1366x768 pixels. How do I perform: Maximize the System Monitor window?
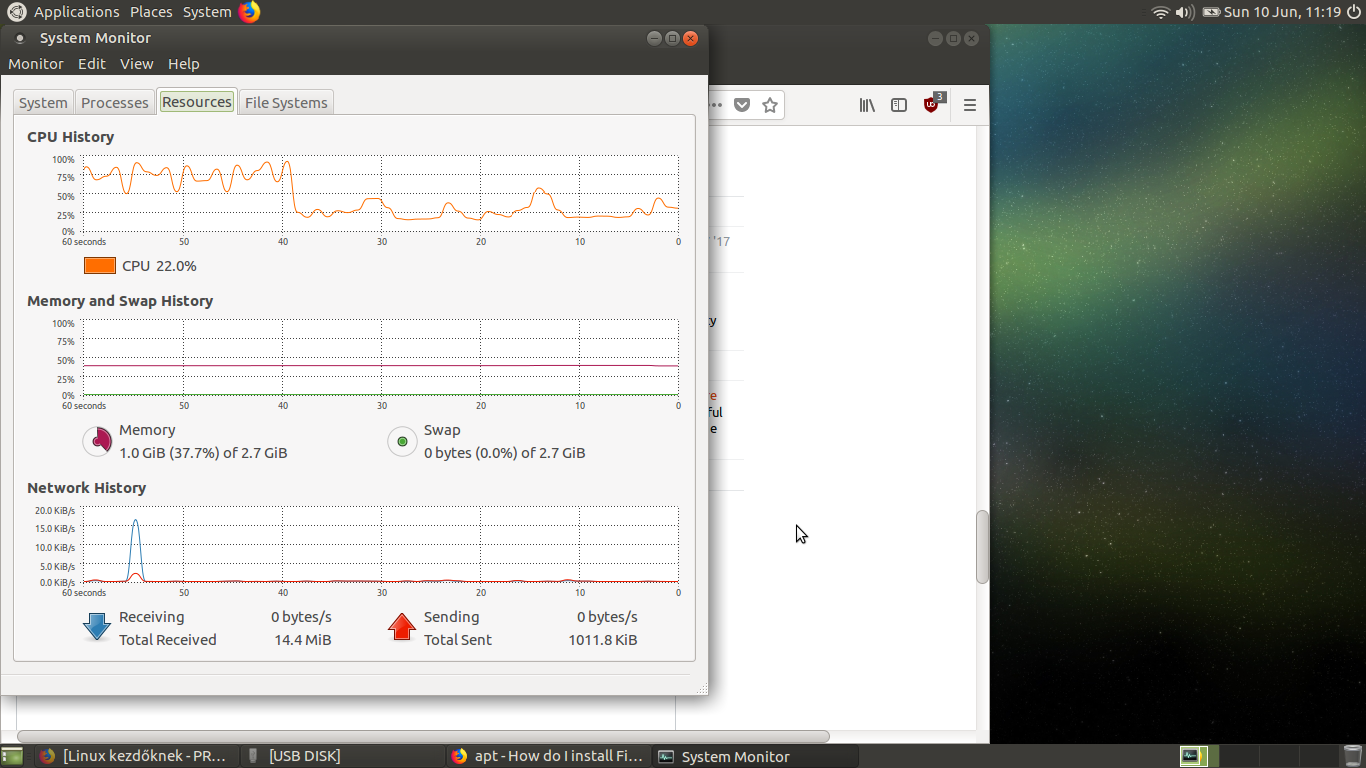(x=673, y=38)
